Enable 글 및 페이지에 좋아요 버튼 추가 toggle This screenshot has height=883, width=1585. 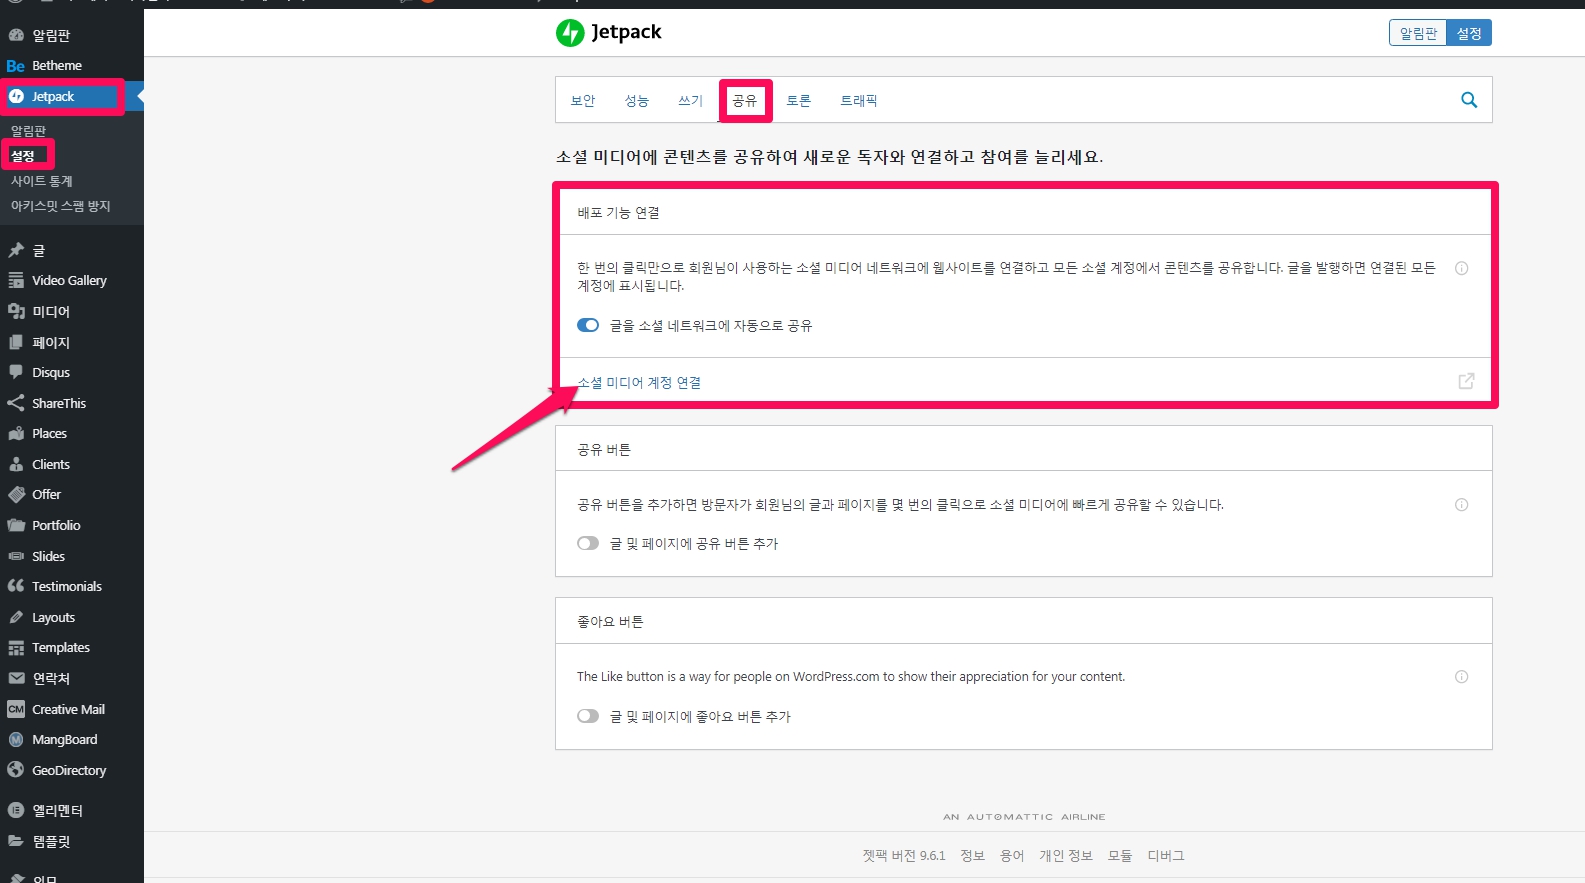point(588,716)
